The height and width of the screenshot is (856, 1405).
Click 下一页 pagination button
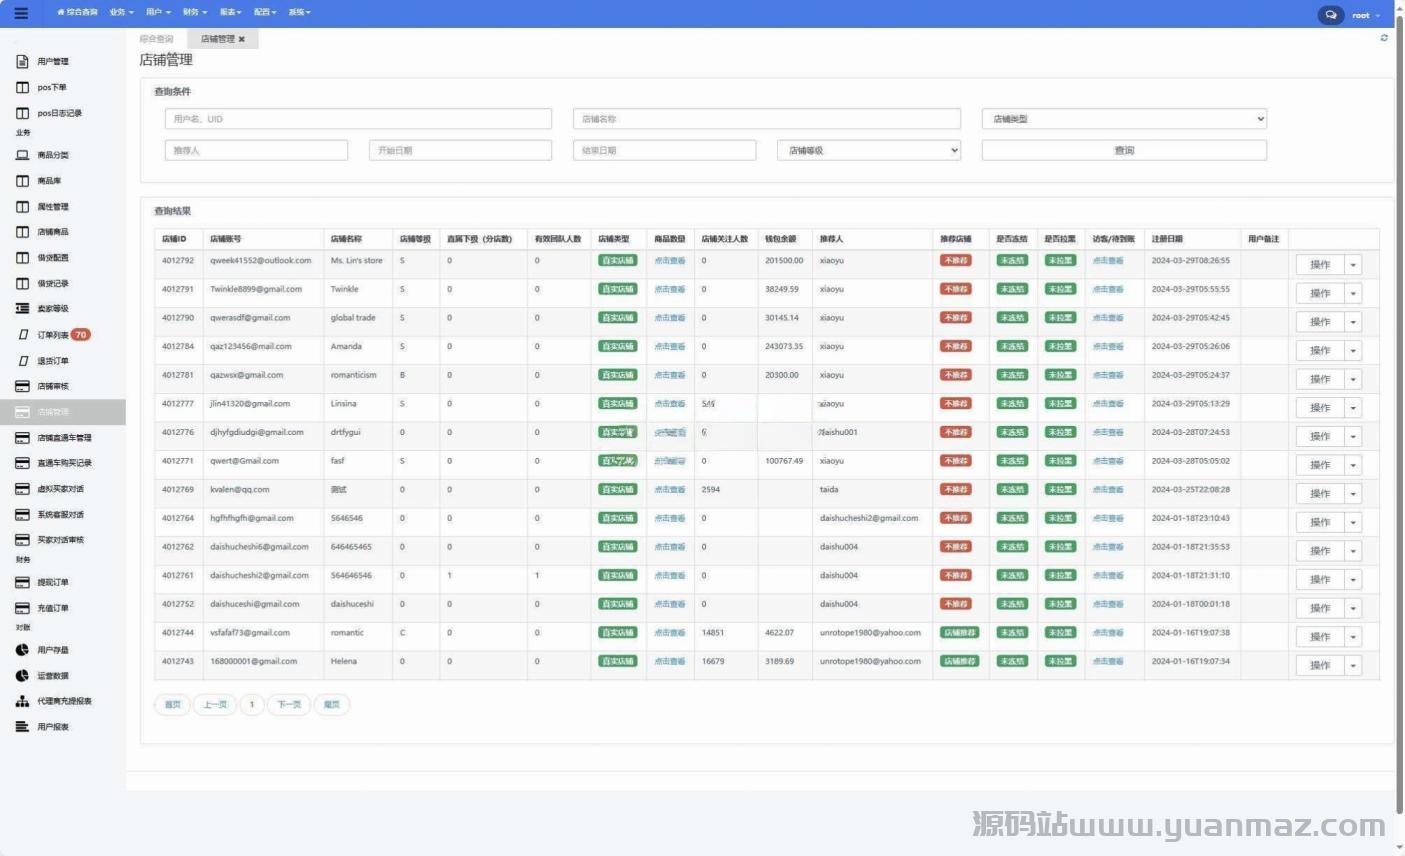click(289, 705)
